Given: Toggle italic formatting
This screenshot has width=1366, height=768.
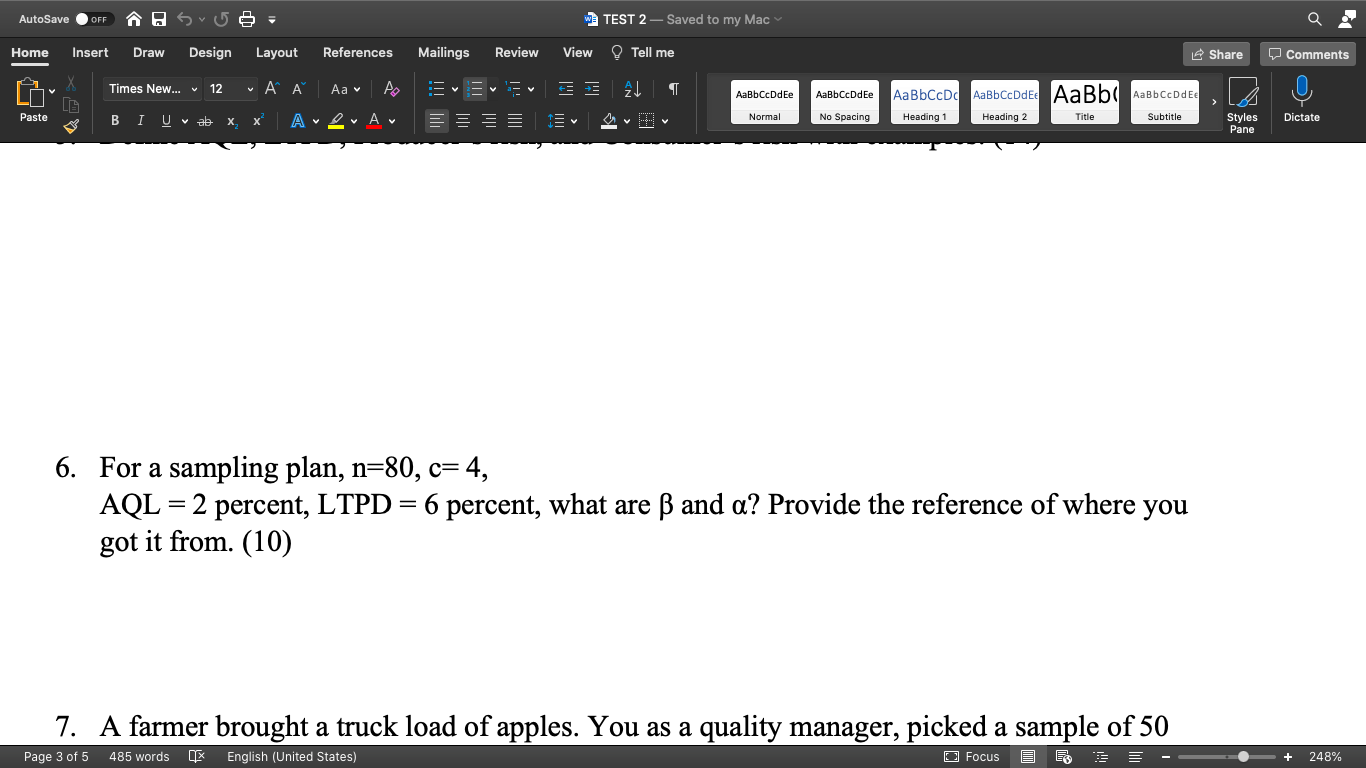Looking at the screenshot, I should pyautogui.click(x=140, y=121).
